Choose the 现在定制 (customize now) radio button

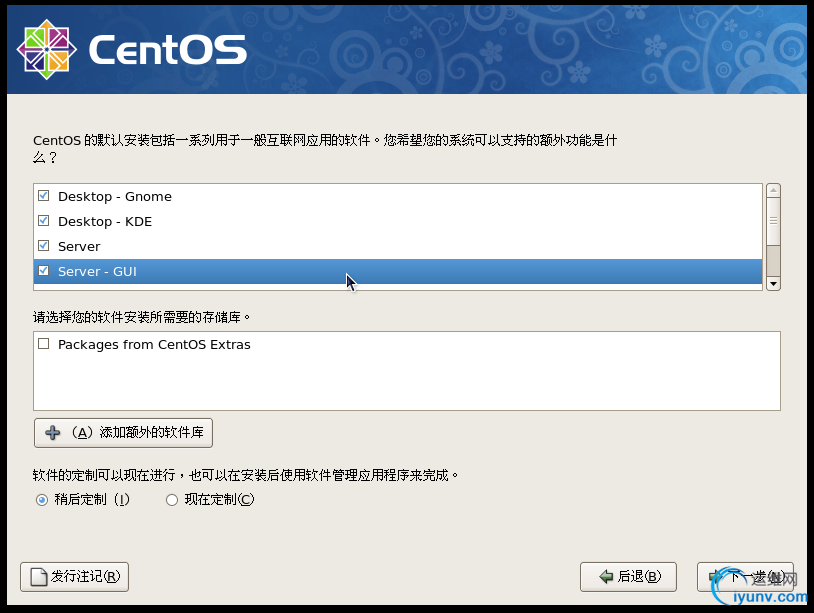click(172, 500)
